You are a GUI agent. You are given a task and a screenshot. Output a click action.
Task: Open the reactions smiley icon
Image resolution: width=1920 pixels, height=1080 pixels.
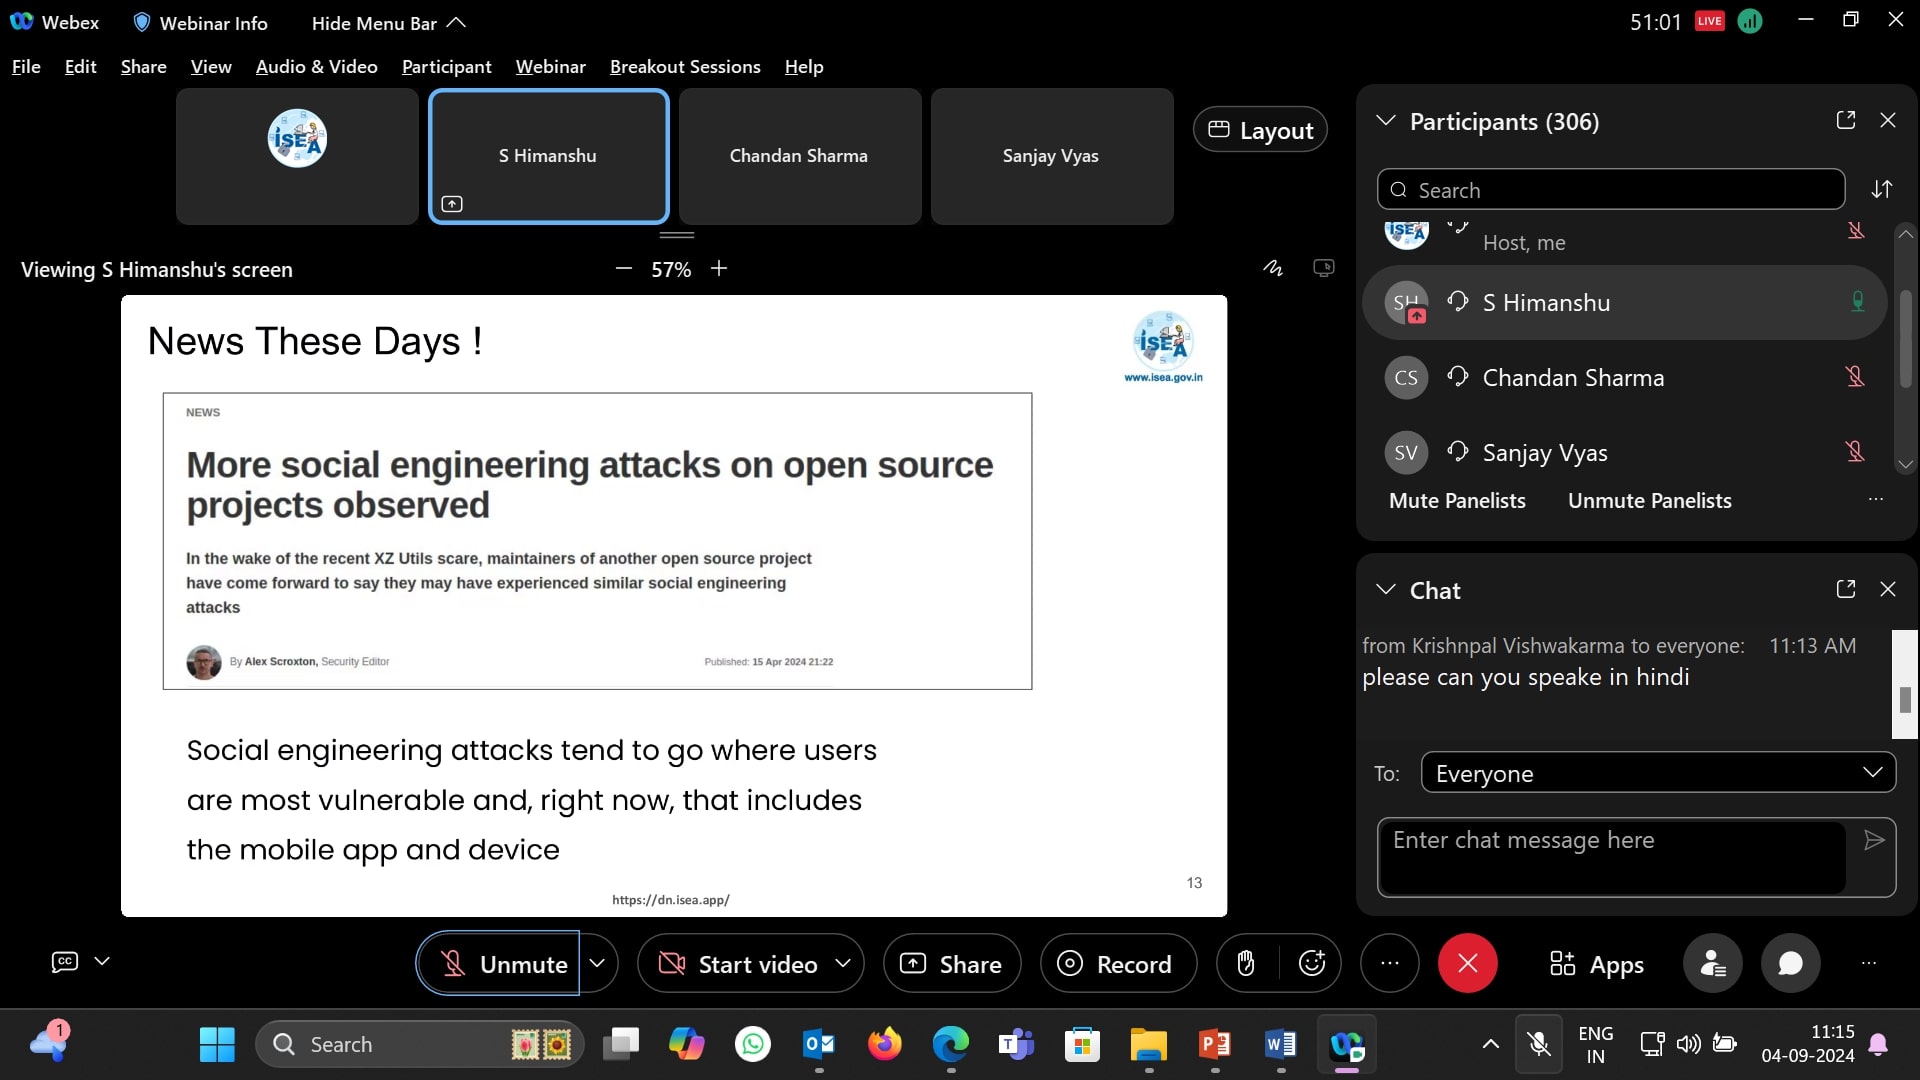point(1311,963)
